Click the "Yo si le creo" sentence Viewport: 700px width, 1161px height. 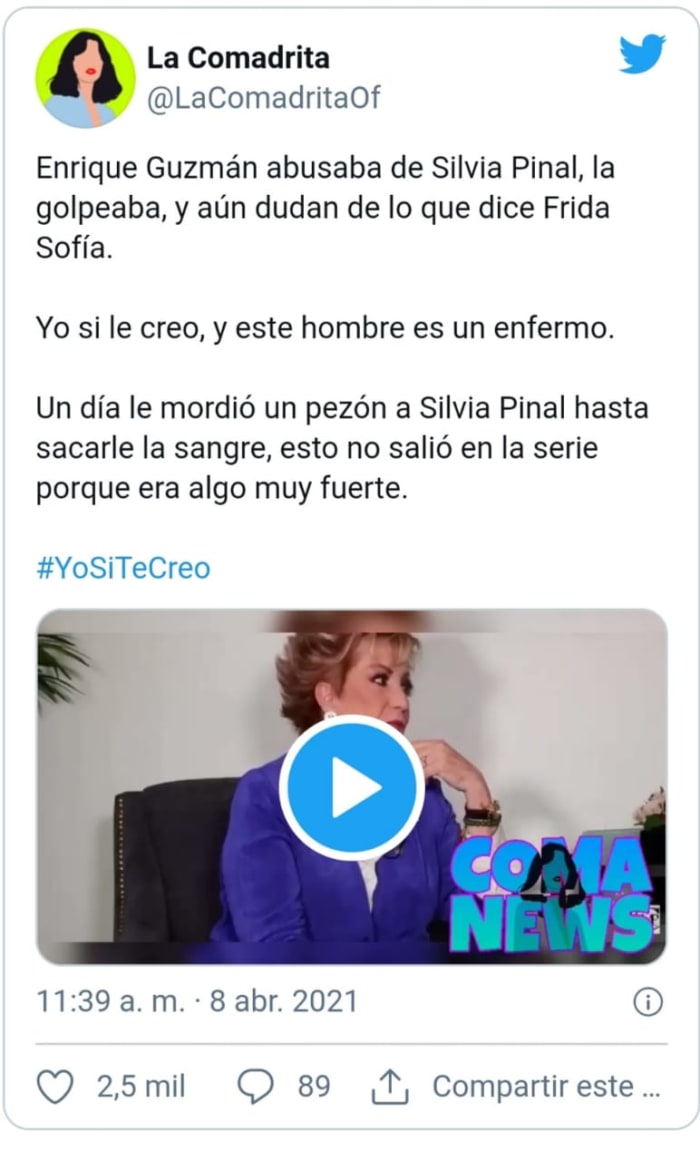click(x=325, y=328)
